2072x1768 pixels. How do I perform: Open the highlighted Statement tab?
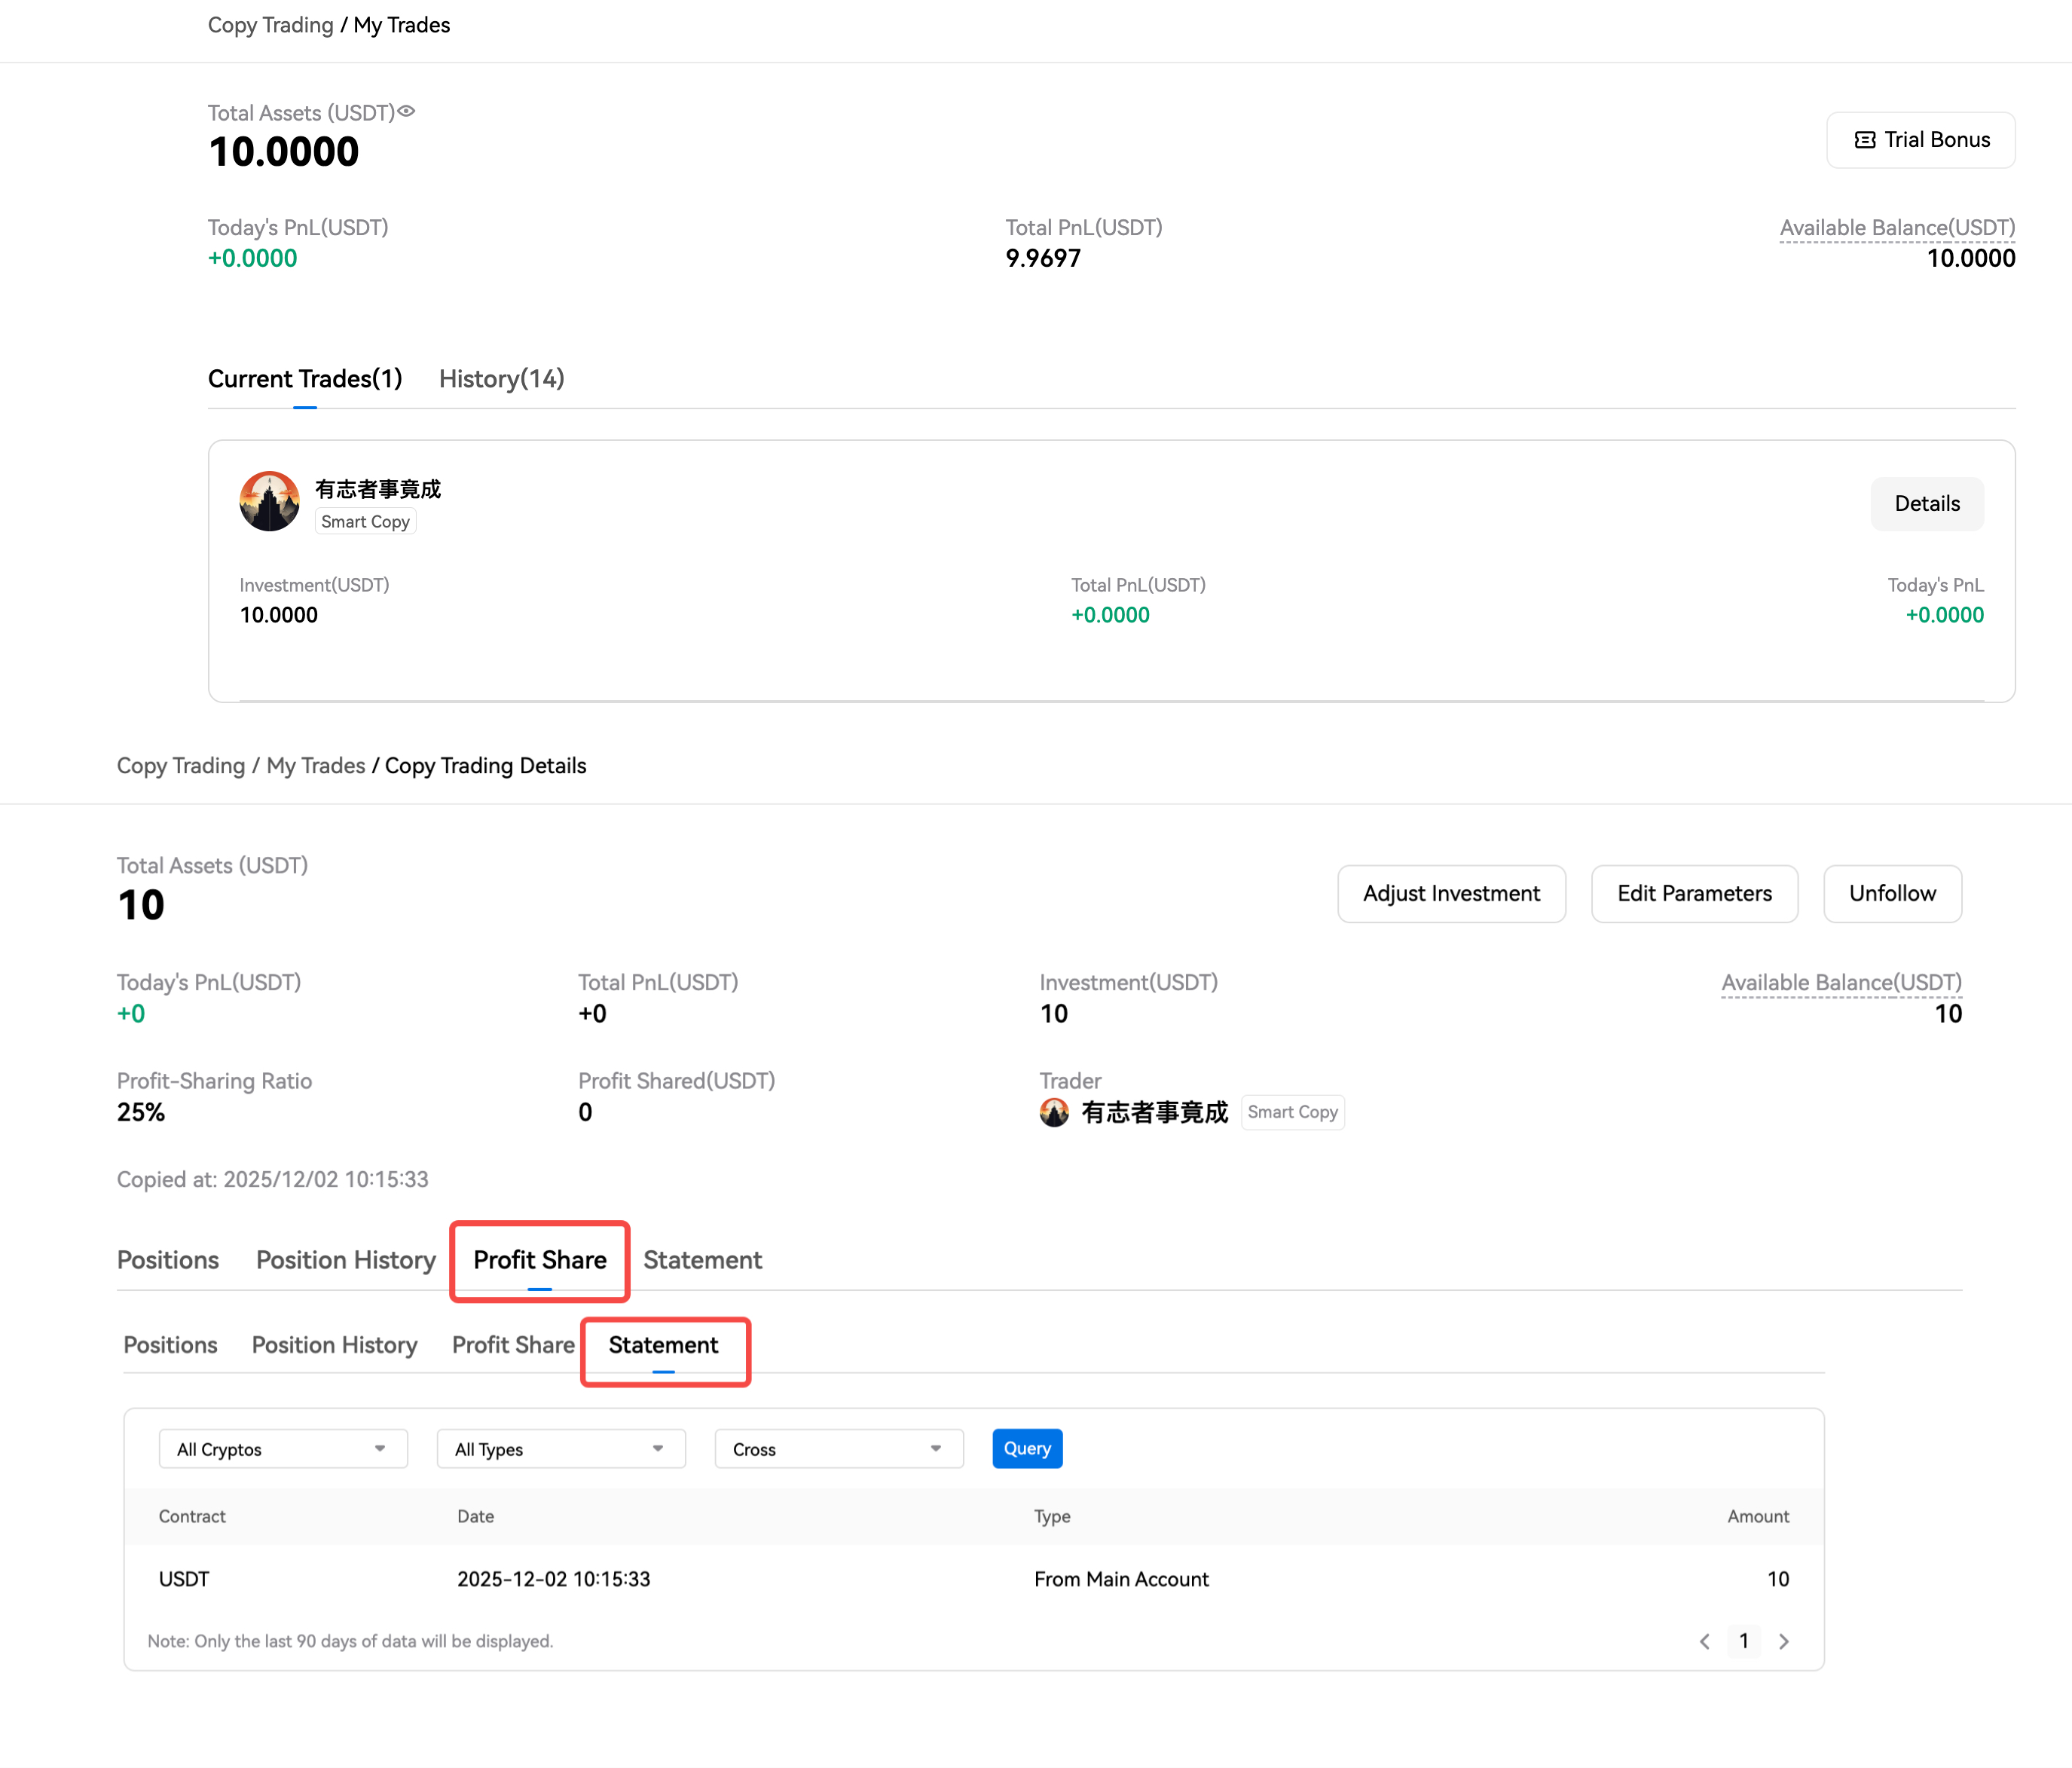pos(663,1345)
